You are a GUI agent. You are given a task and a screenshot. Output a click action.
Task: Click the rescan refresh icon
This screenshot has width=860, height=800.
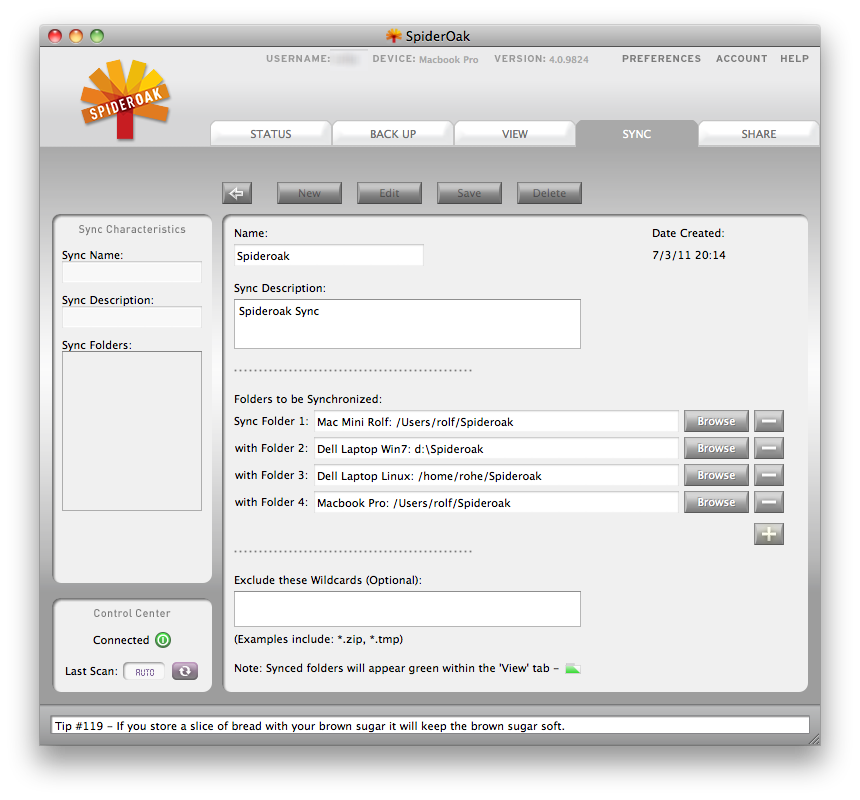point(185,671)
